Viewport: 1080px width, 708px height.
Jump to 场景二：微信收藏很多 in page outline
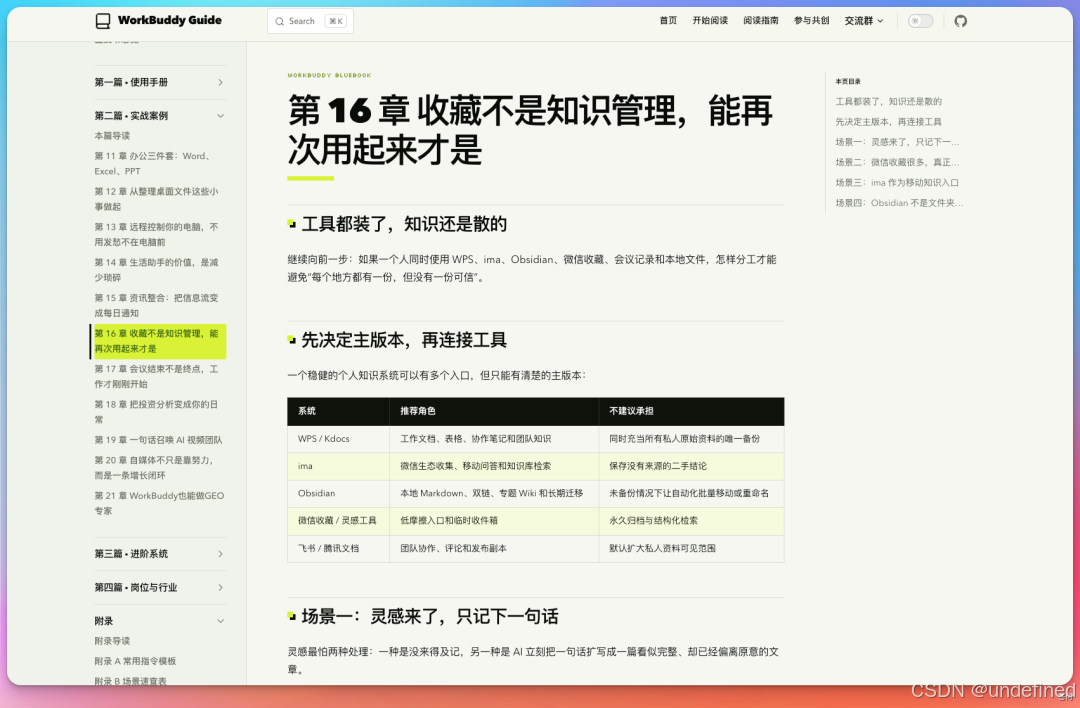pyautogui.click(x=897, y=163)
